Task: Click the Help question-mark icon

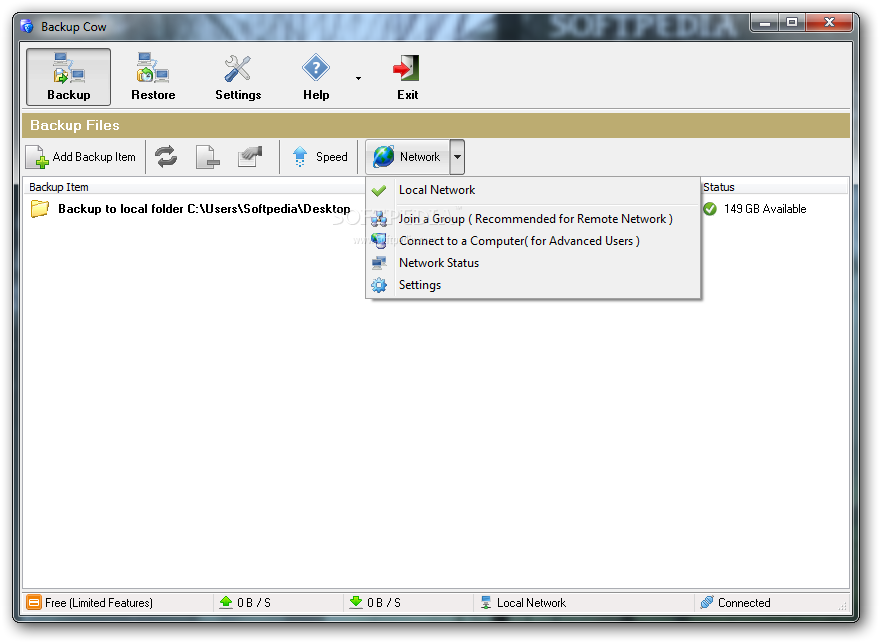Action: pyautogui.click(x=316, y=69)
